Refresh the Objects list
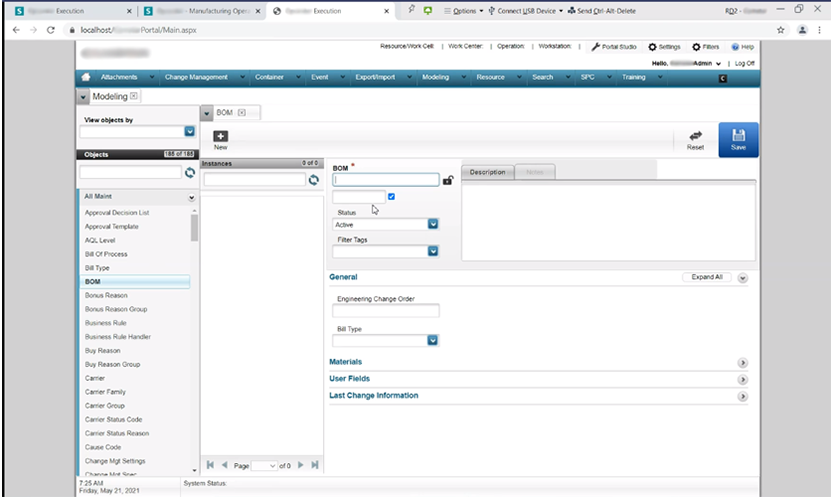The width and height of the screenshot is (834, 497). (189, 173)
